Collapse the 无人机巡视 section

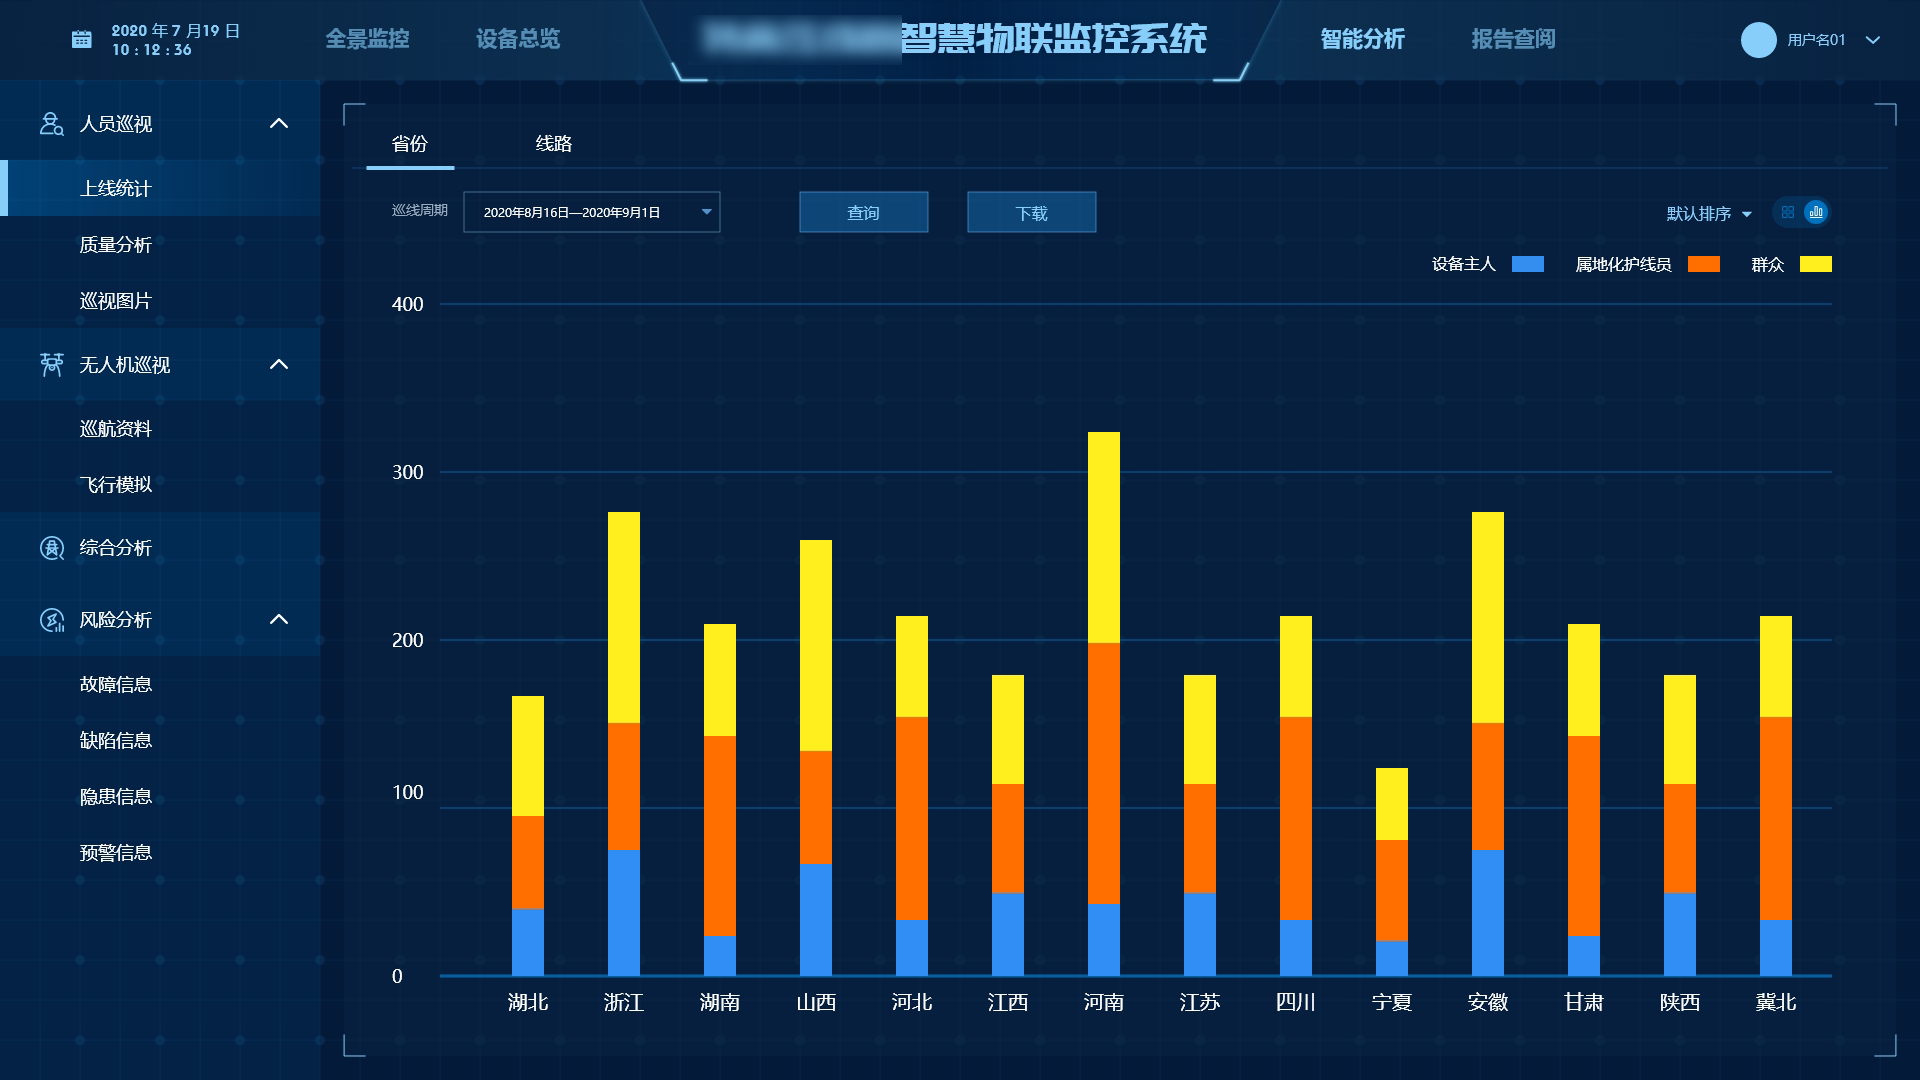pos(279,364)
